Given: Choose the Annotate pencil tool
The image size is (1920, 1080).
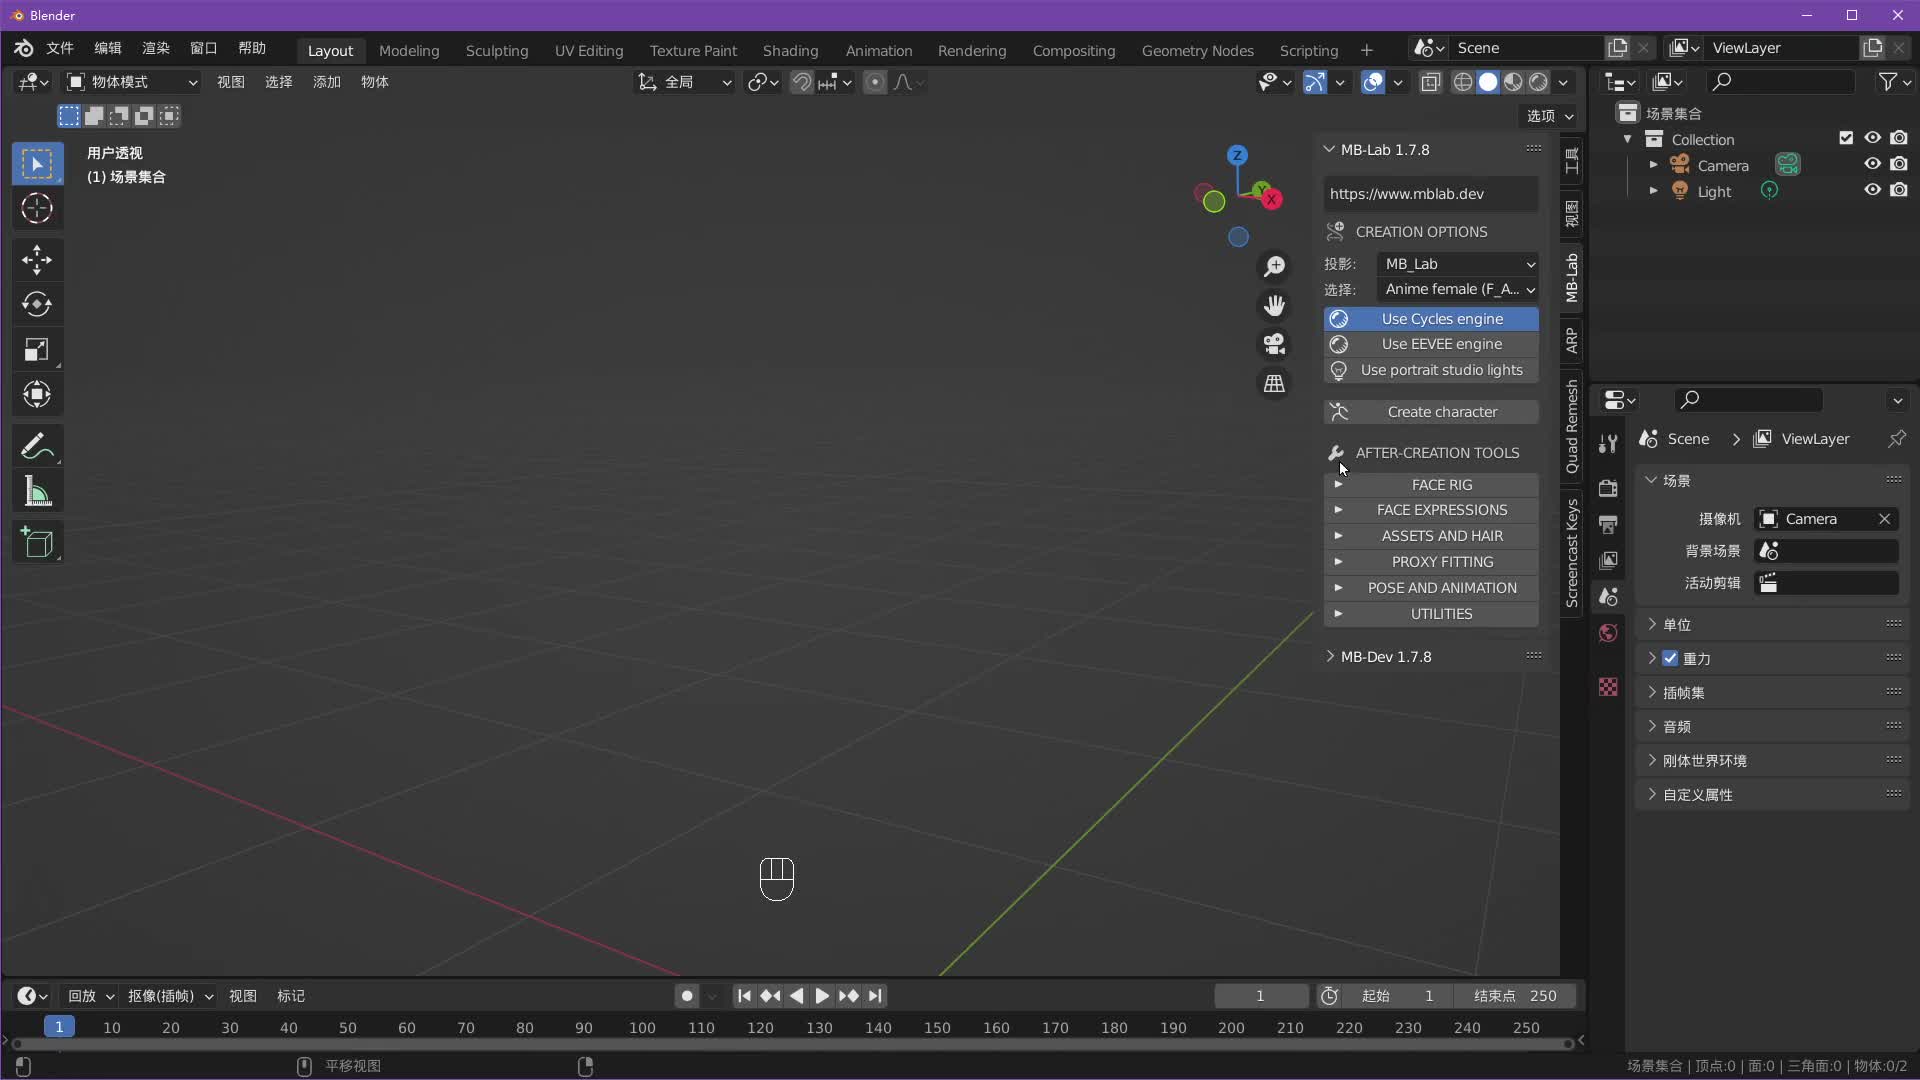Looking at the screenshot, I should pyautogui.click(x=37, y=446).
